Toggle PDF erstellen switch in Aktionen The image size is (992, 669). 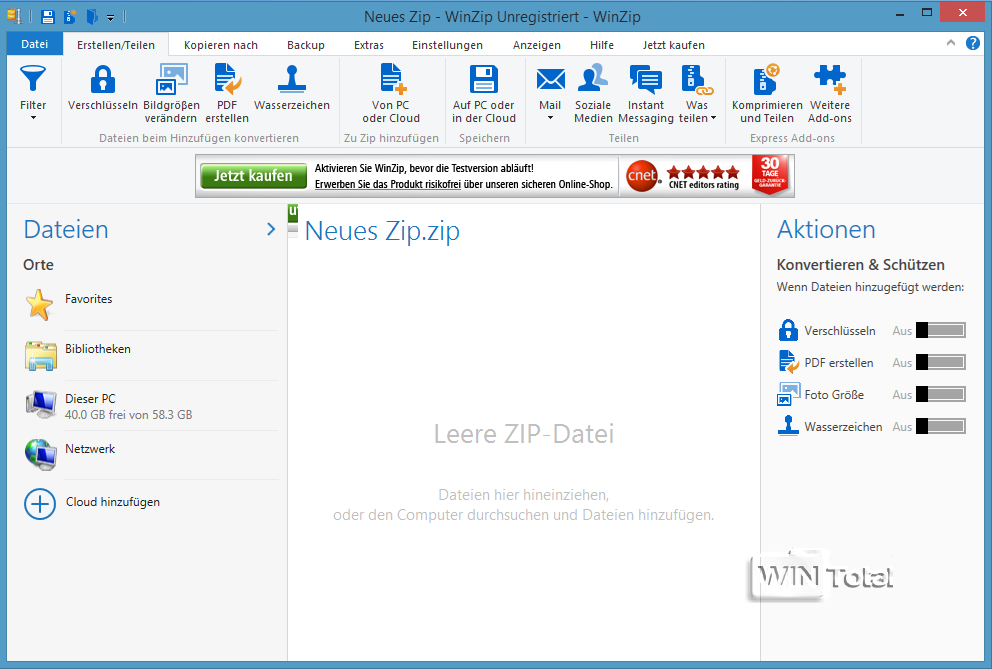pyautogui.click(x=941, y=362)
